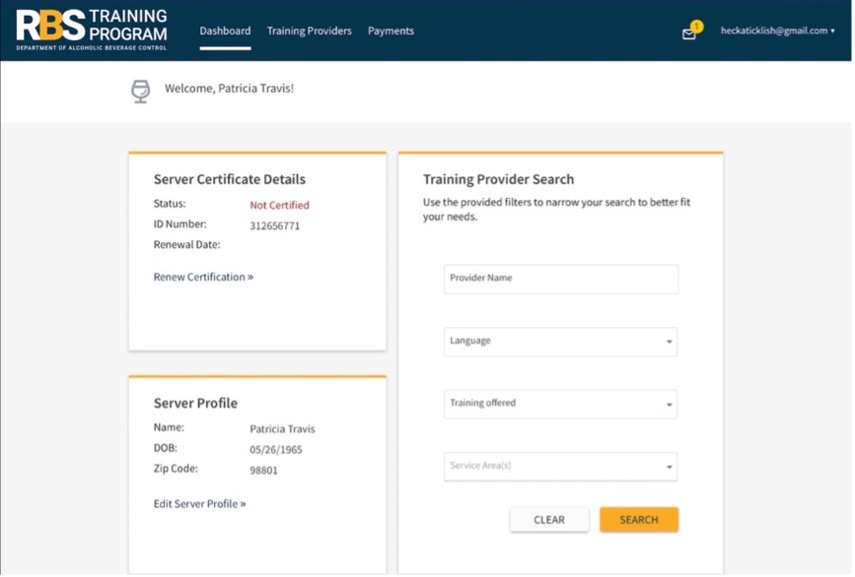Screen dimensions: 855x577
Task: Click the Zip Code value 98801
Action: pos(266,470)
